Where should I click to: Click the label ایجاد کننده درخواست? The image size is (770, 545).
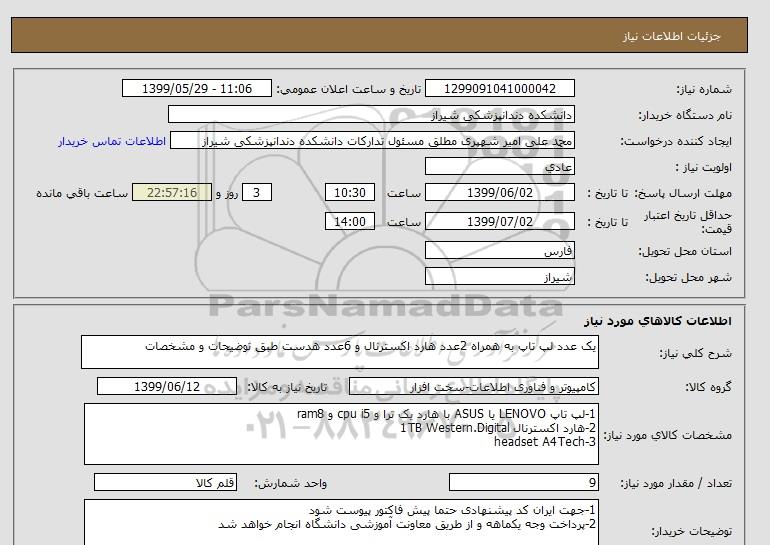(676, 141)
